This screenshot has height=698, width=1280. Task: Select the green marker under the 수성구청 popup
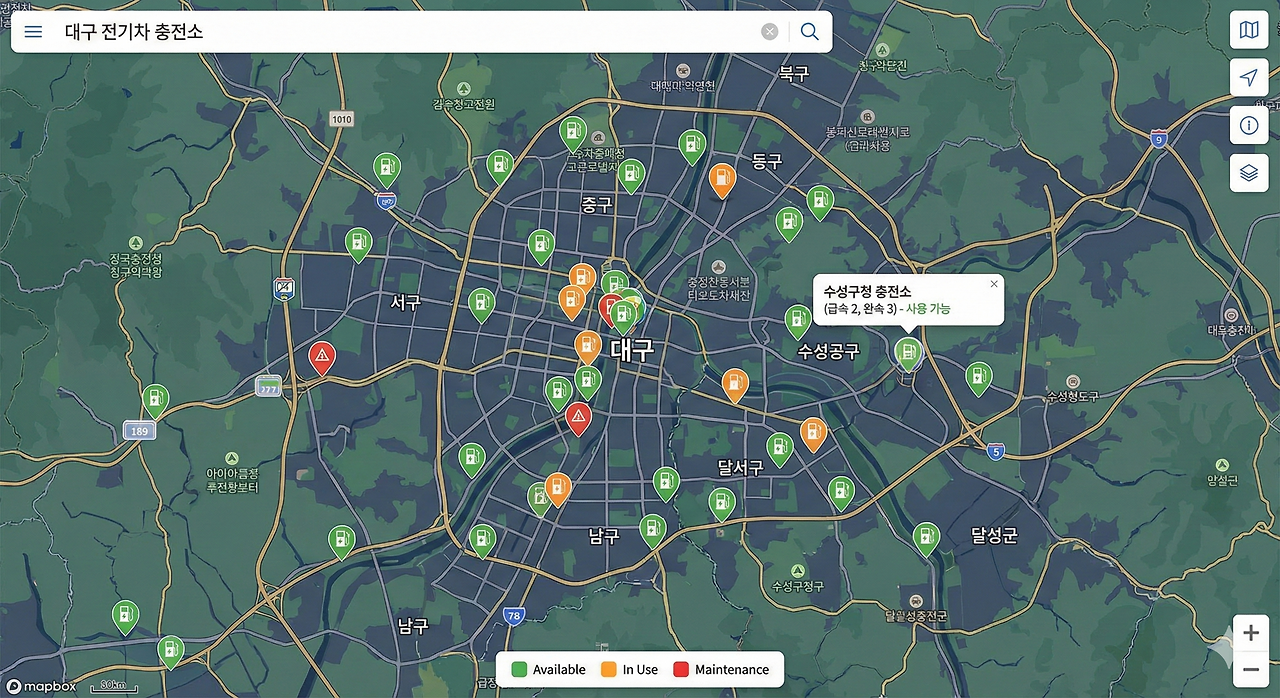click(908, 353)
